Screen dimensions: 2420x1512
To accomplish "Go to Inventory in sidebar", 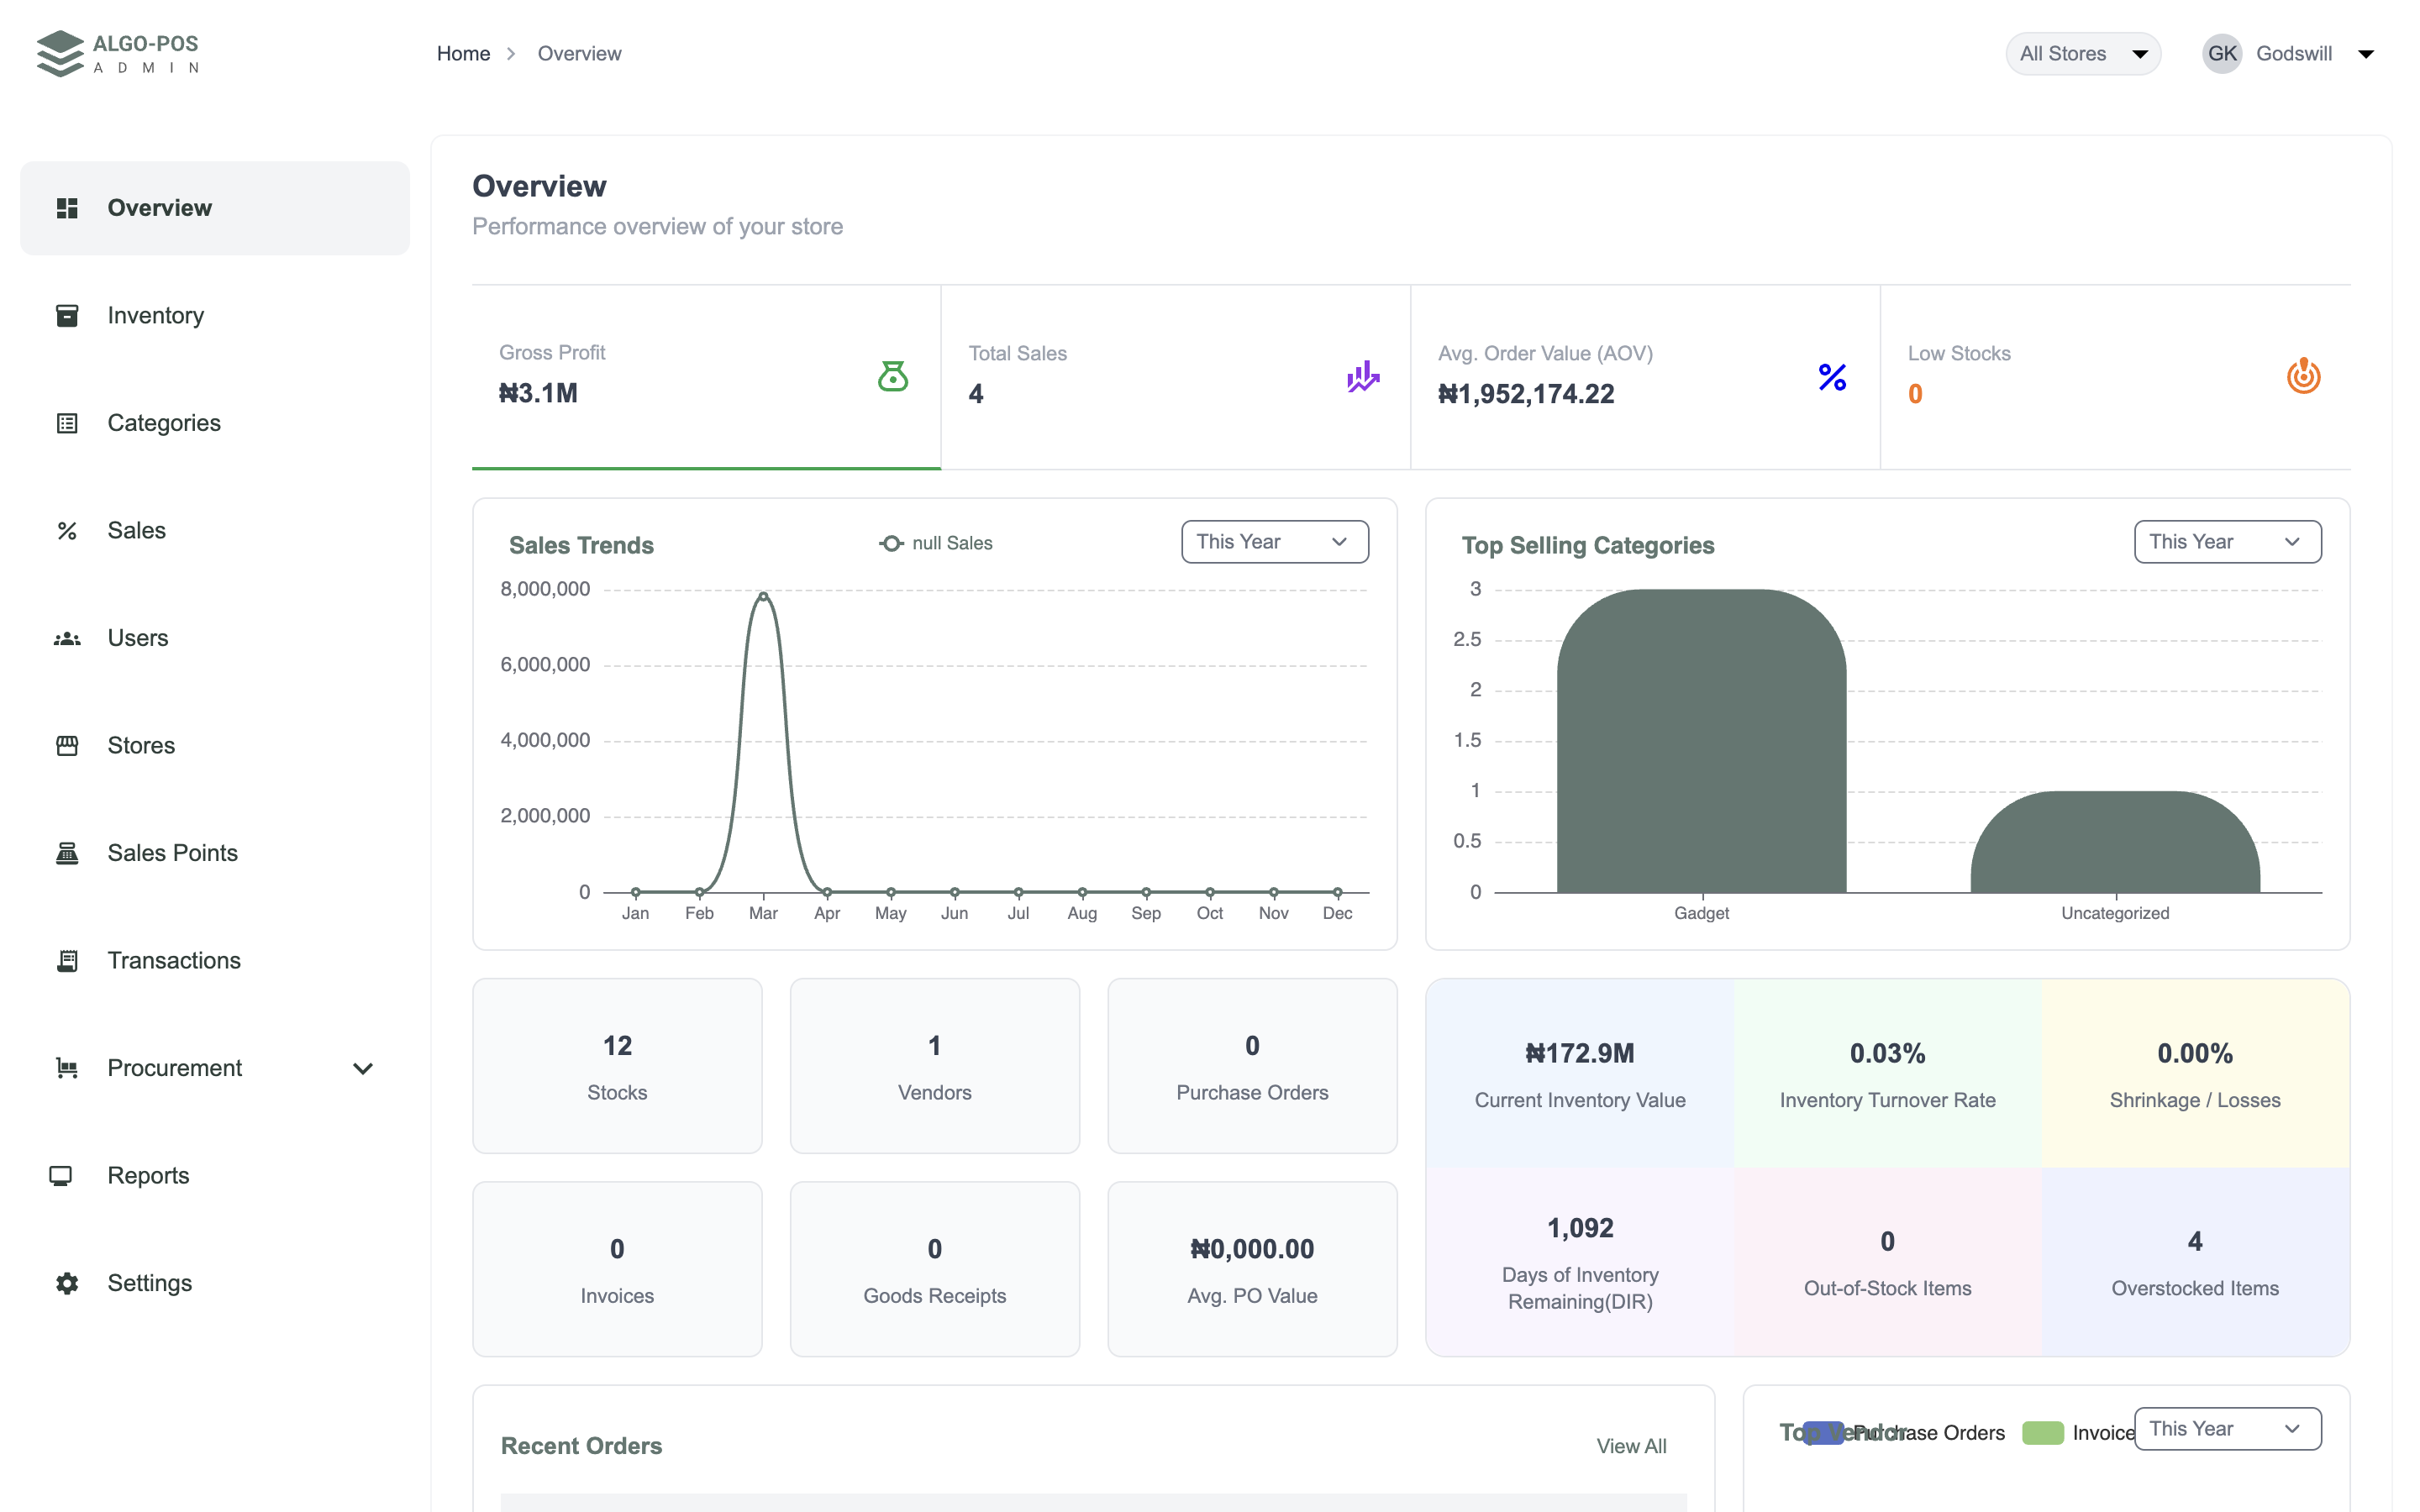I will coord(215,316).
